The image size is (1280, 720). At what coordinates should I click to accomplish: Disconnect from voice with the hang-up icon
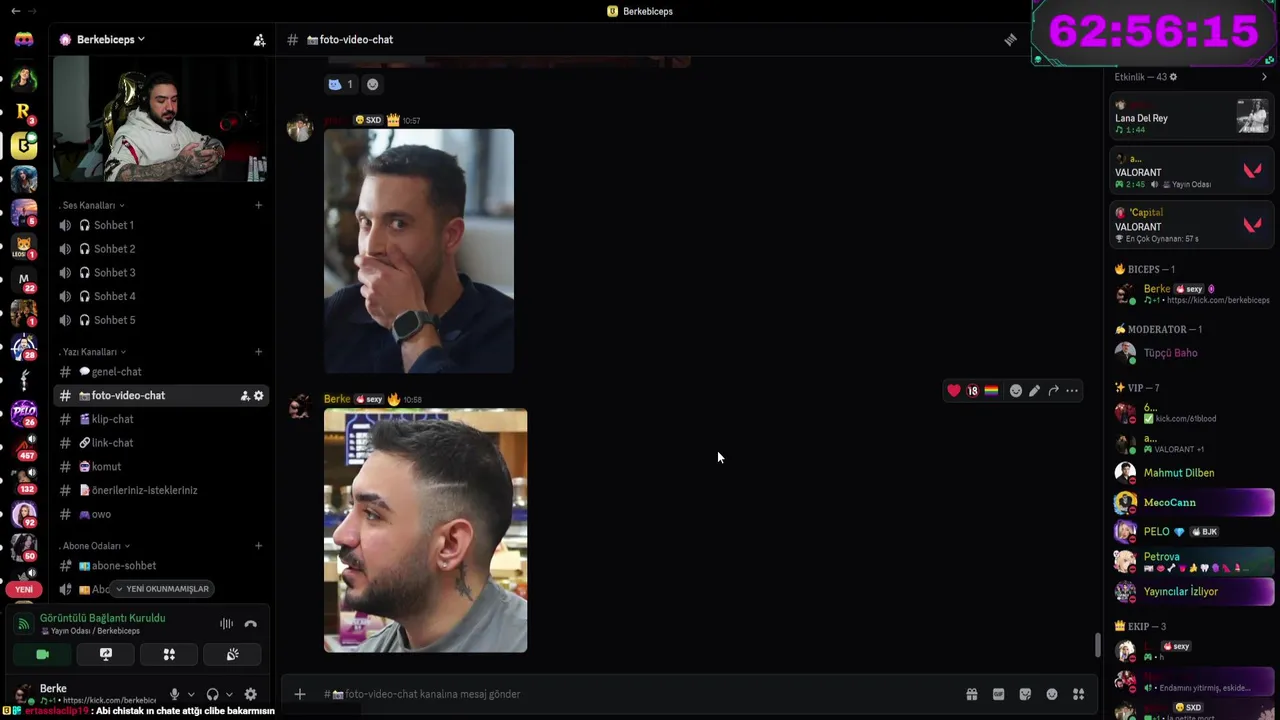[x=250, y=624]
